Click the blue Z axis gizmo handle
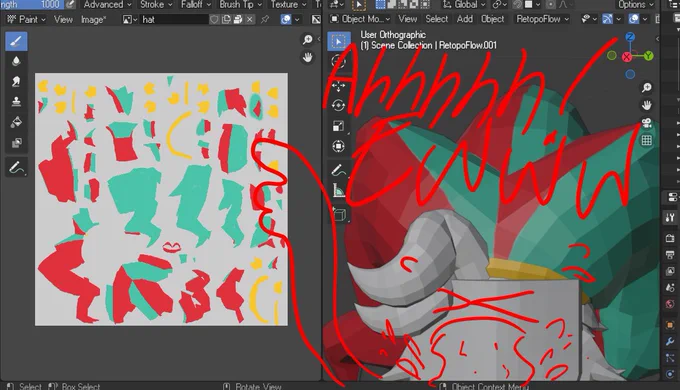Viewport: 680px width, 390px height. [x=630, y=37]
